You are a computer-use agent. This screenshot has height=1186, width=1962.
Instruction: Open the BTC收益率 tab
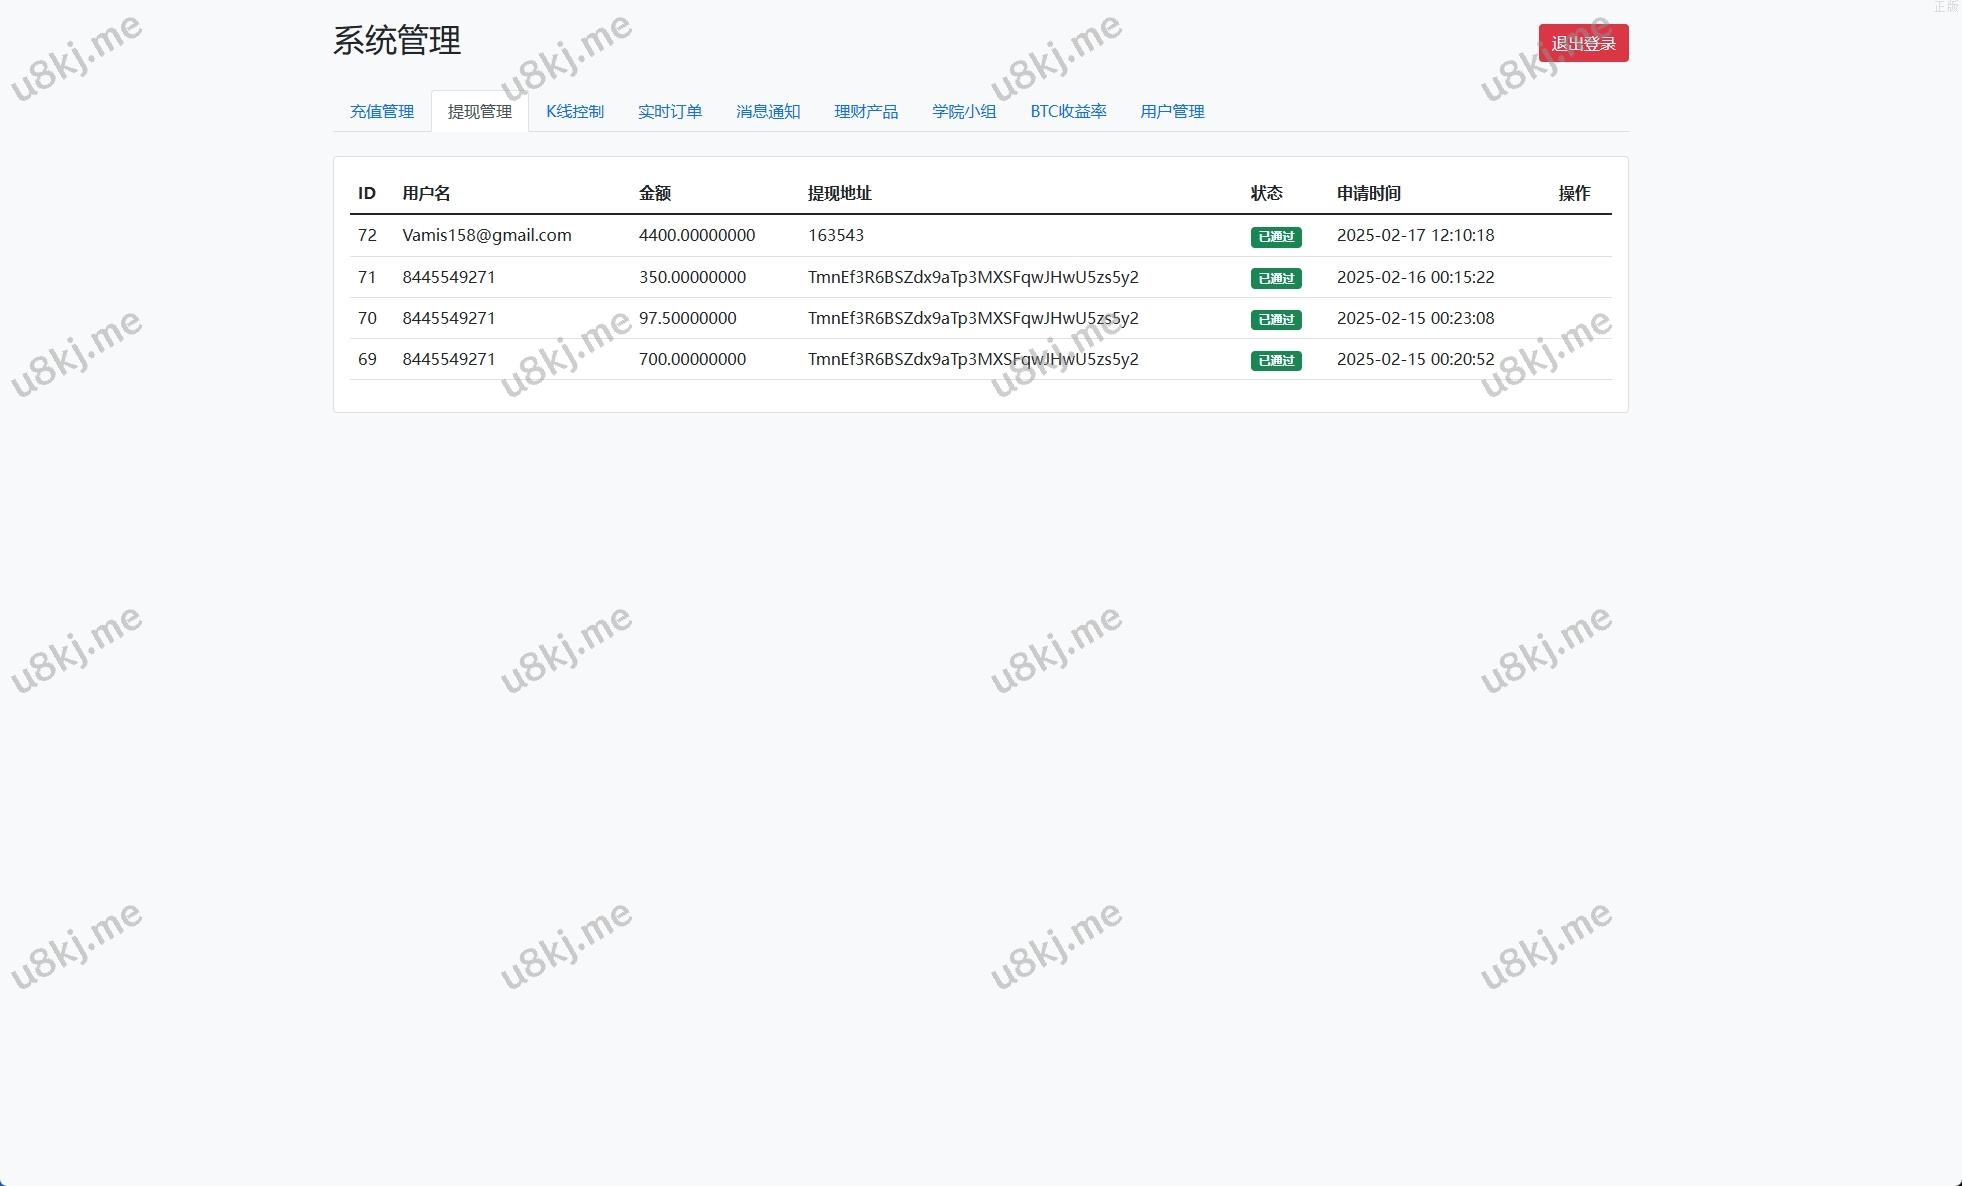[x=1067, y=111]
